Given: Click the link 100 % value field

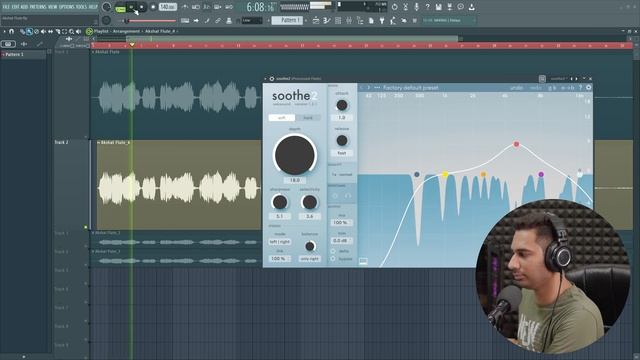Looking at the screenshot, I should pos(280,259).
